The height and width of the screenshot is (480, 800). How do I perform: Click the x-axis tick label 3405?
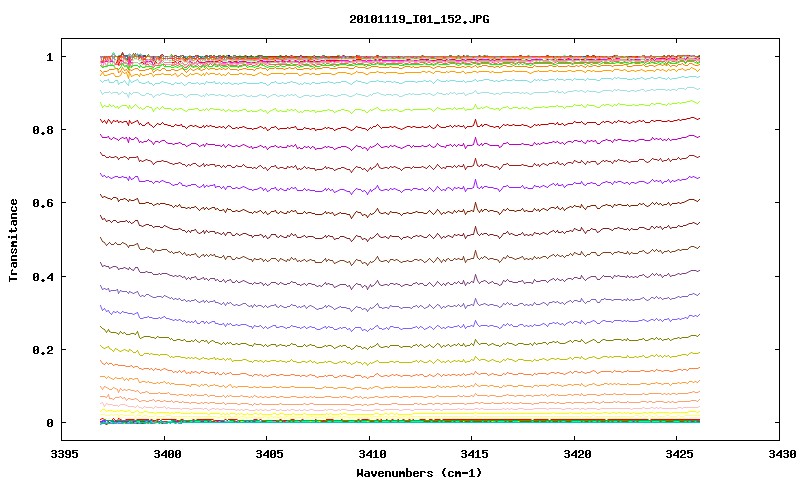(269, 454)
